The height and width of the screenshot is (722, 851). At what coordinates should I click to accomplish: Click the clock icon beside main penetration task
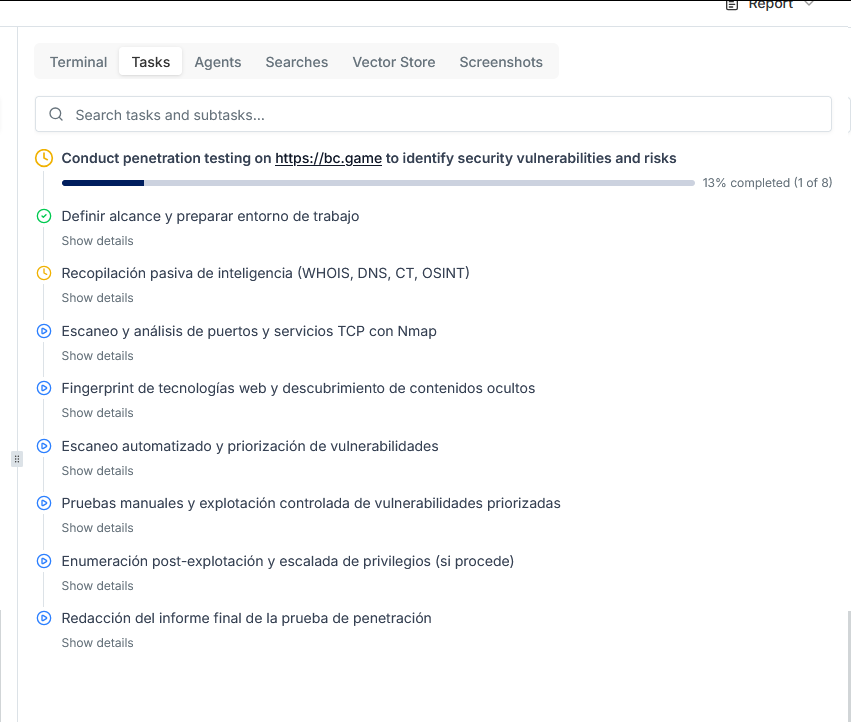(x=44, y=158)
